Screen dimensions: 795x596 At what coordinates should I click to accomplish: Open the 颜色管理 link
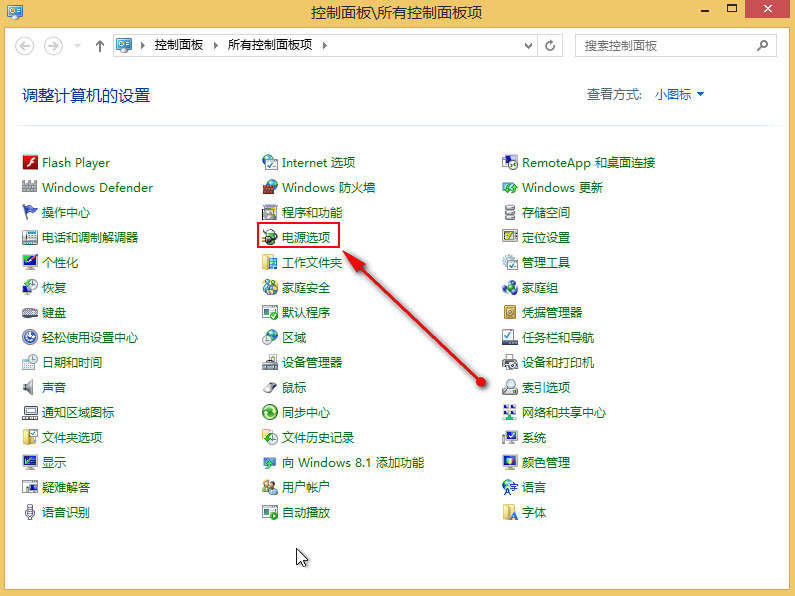[x=546, y=463]
